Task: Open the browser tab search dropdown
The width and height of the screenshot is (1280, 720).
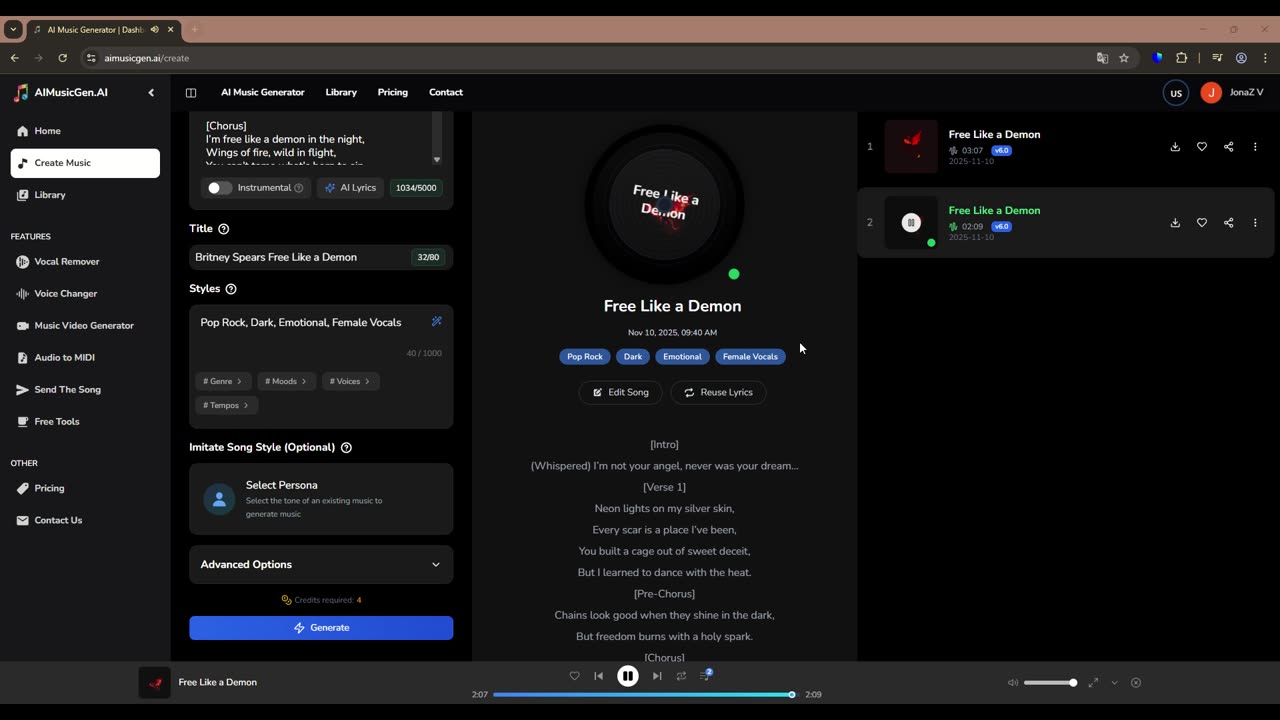Action: click(x=13, y=30)
